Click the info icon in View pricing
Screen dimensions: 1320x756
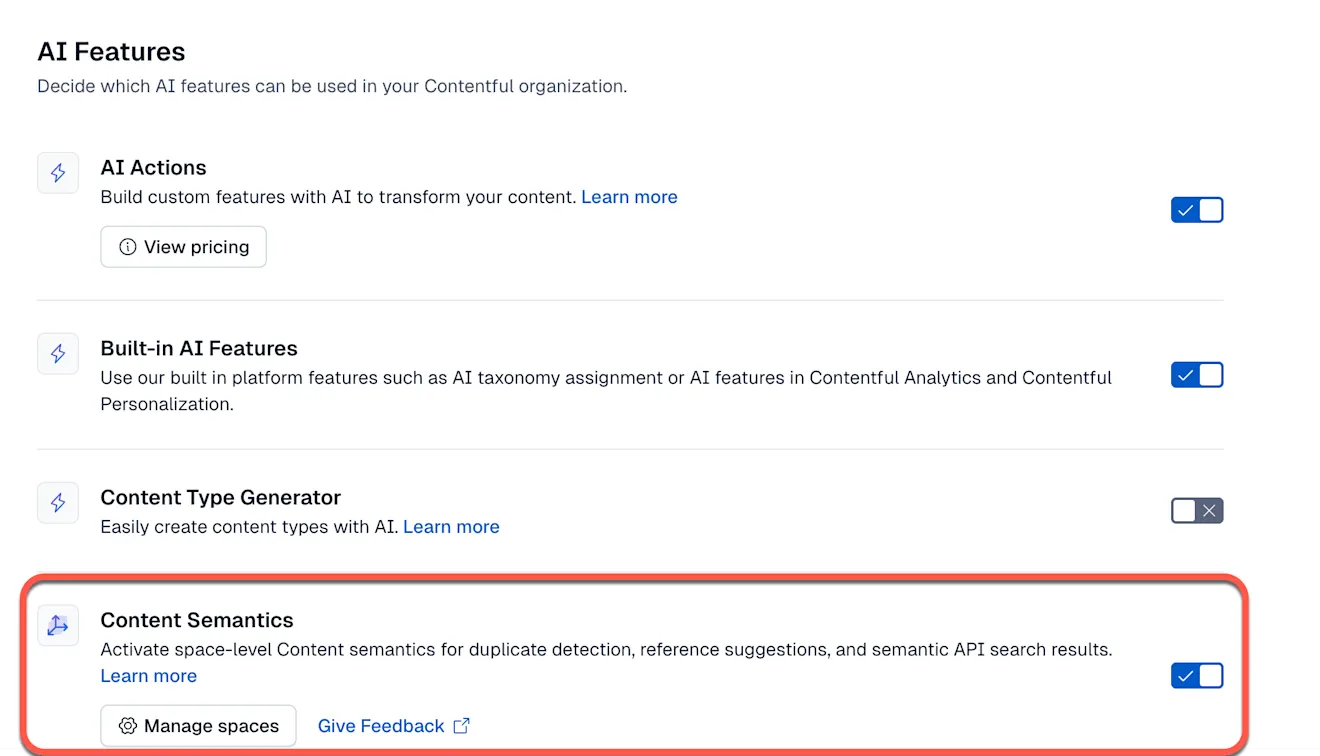pos(127,247)
